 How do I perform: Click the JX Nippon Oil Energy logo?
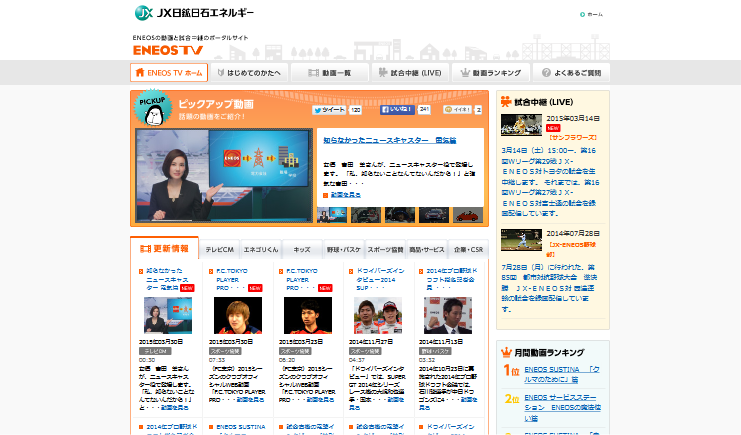(x=194, y=13)
